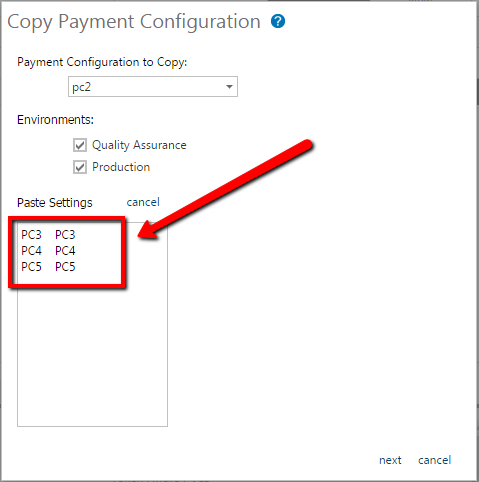Screen dimensions: 479x482
Task: Click the arrow on the pc2 dropdown
Action: 229,87
